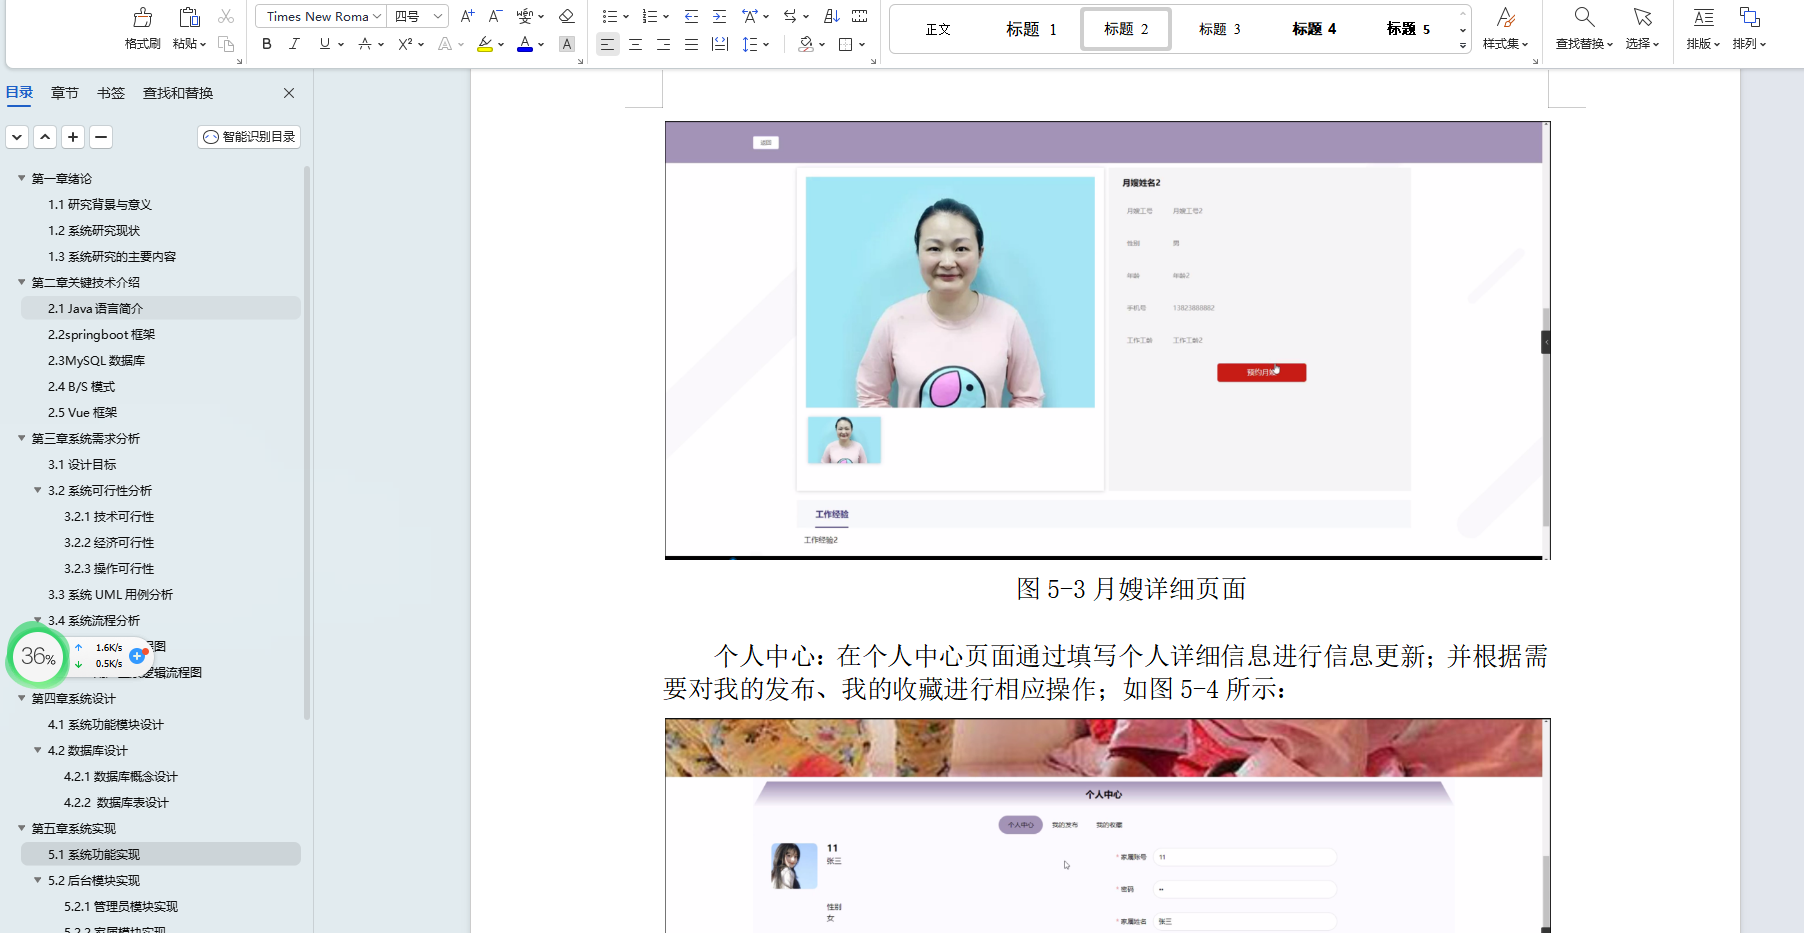Click the clear formatting eraser icon
1804x933 pixels.
click(566, 16)
